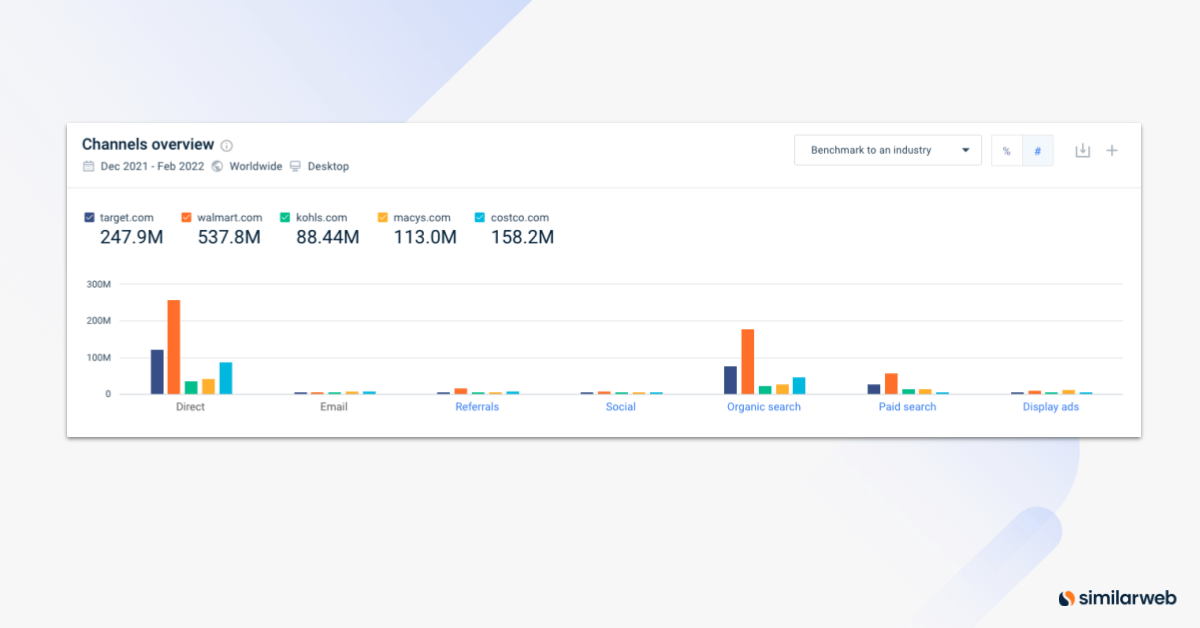Open the Display ads channel link
Viewport: 1200px width, 628px height.
pos(1050,407)
